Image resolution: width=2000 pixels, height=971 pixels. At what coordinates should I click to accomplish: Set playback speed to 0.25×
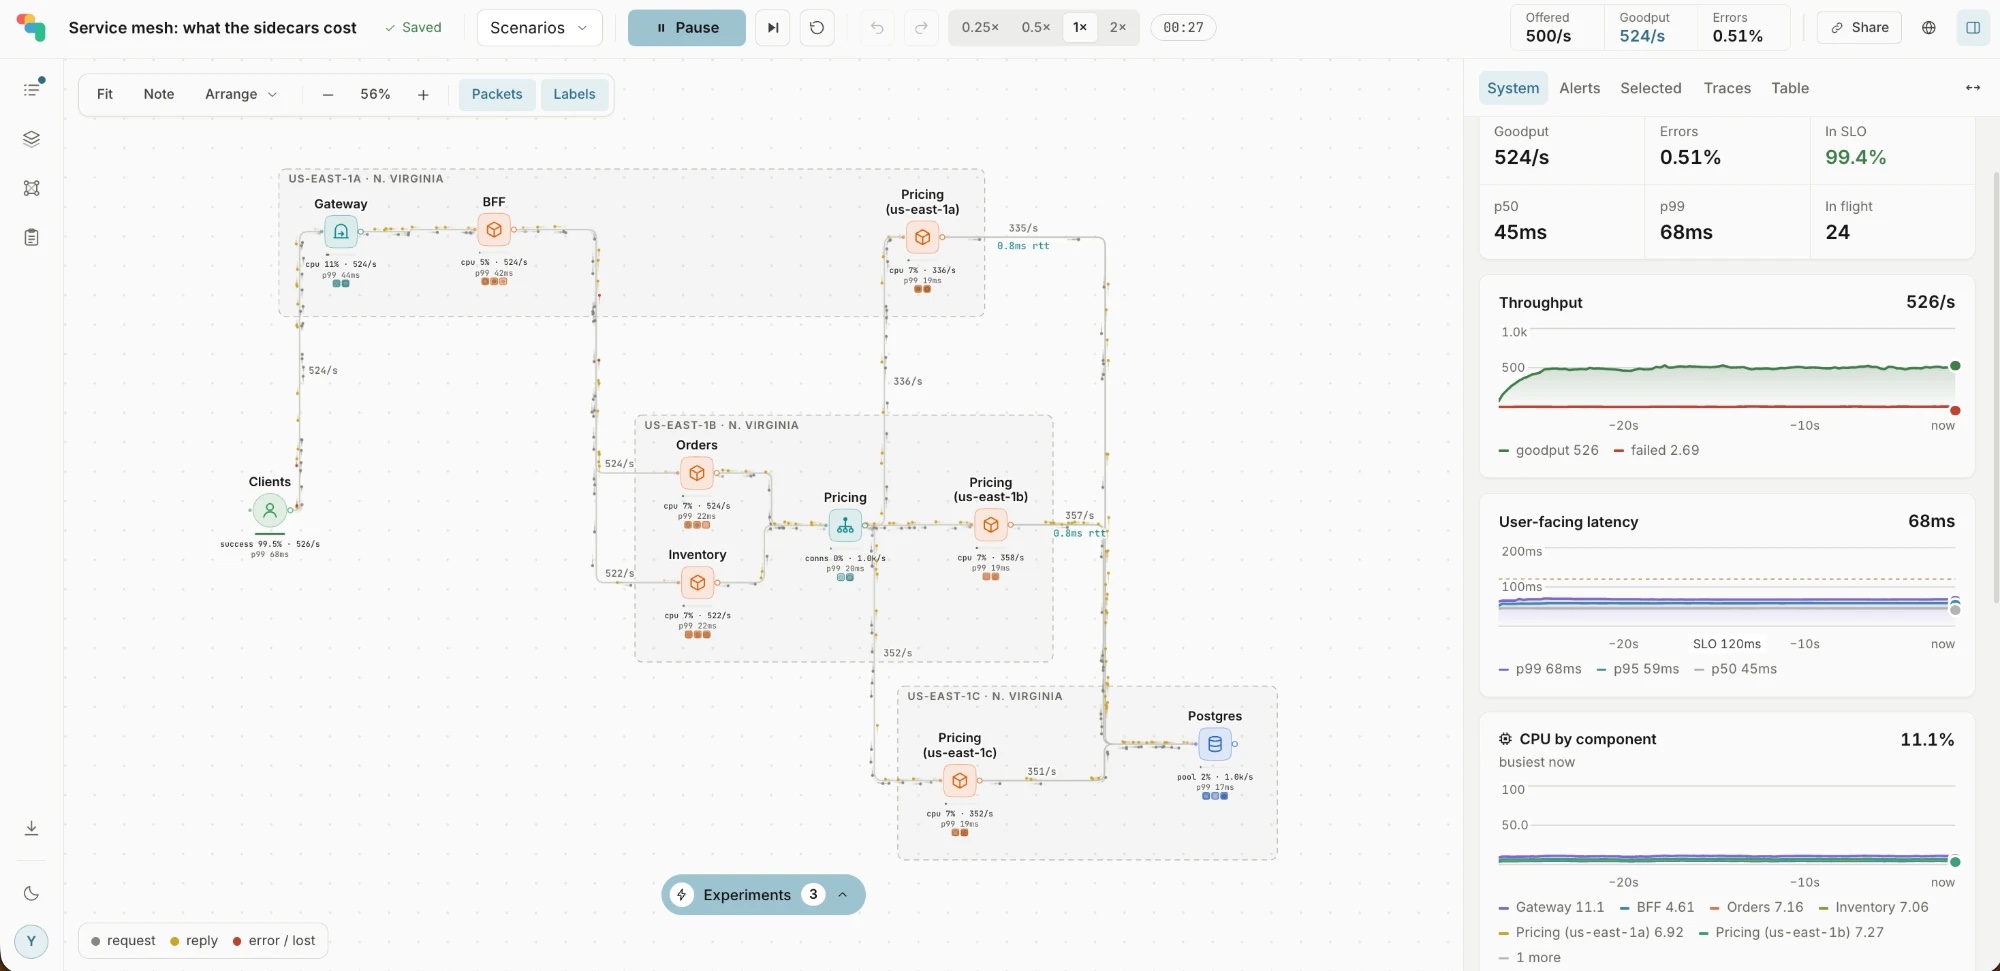coord(980,28)
